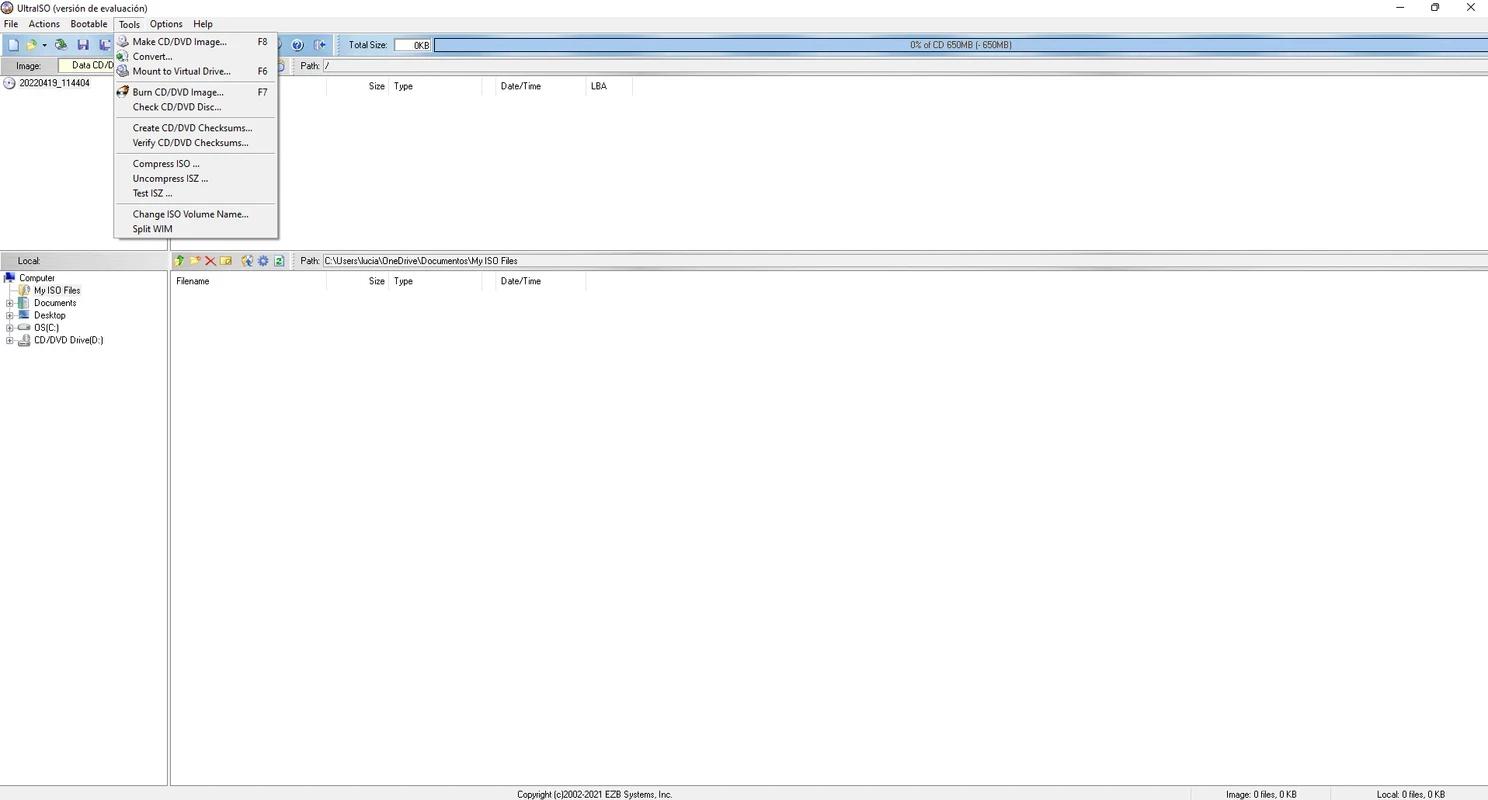
Task: Expand the CD/DVD Drive(D:) node
Action: click(x=10, y=341)
